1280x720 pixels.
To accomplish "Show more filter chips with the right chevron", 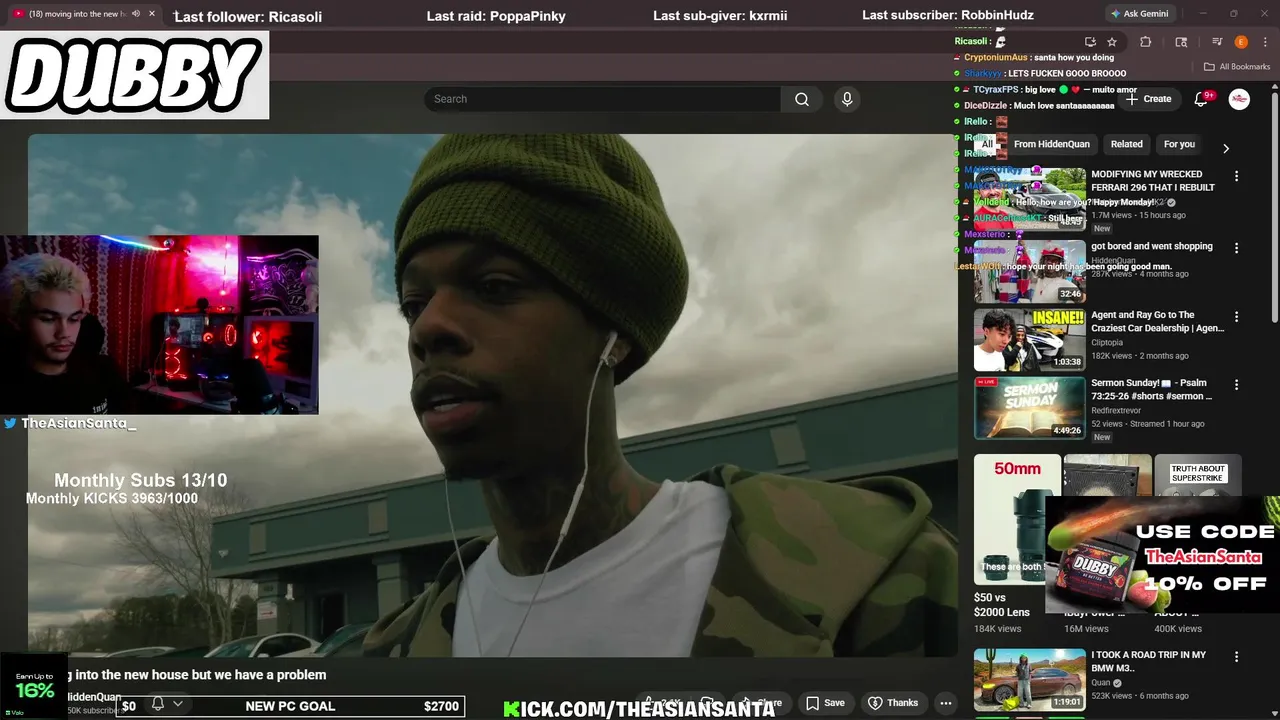I will [x=1226, y=148].
